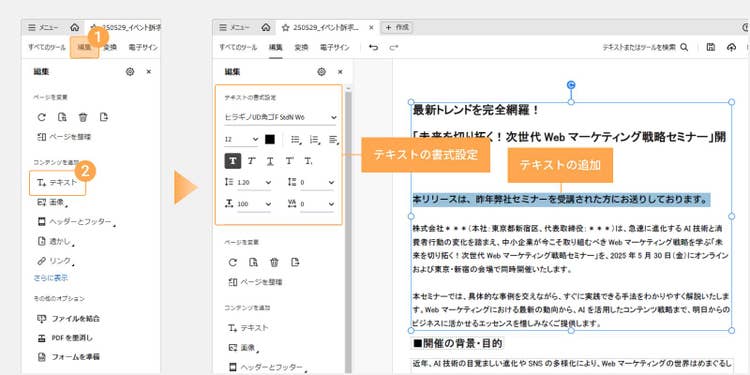Go to home icon in right window
The height and width of the screenshot is (375, 750).
(266, 28)
